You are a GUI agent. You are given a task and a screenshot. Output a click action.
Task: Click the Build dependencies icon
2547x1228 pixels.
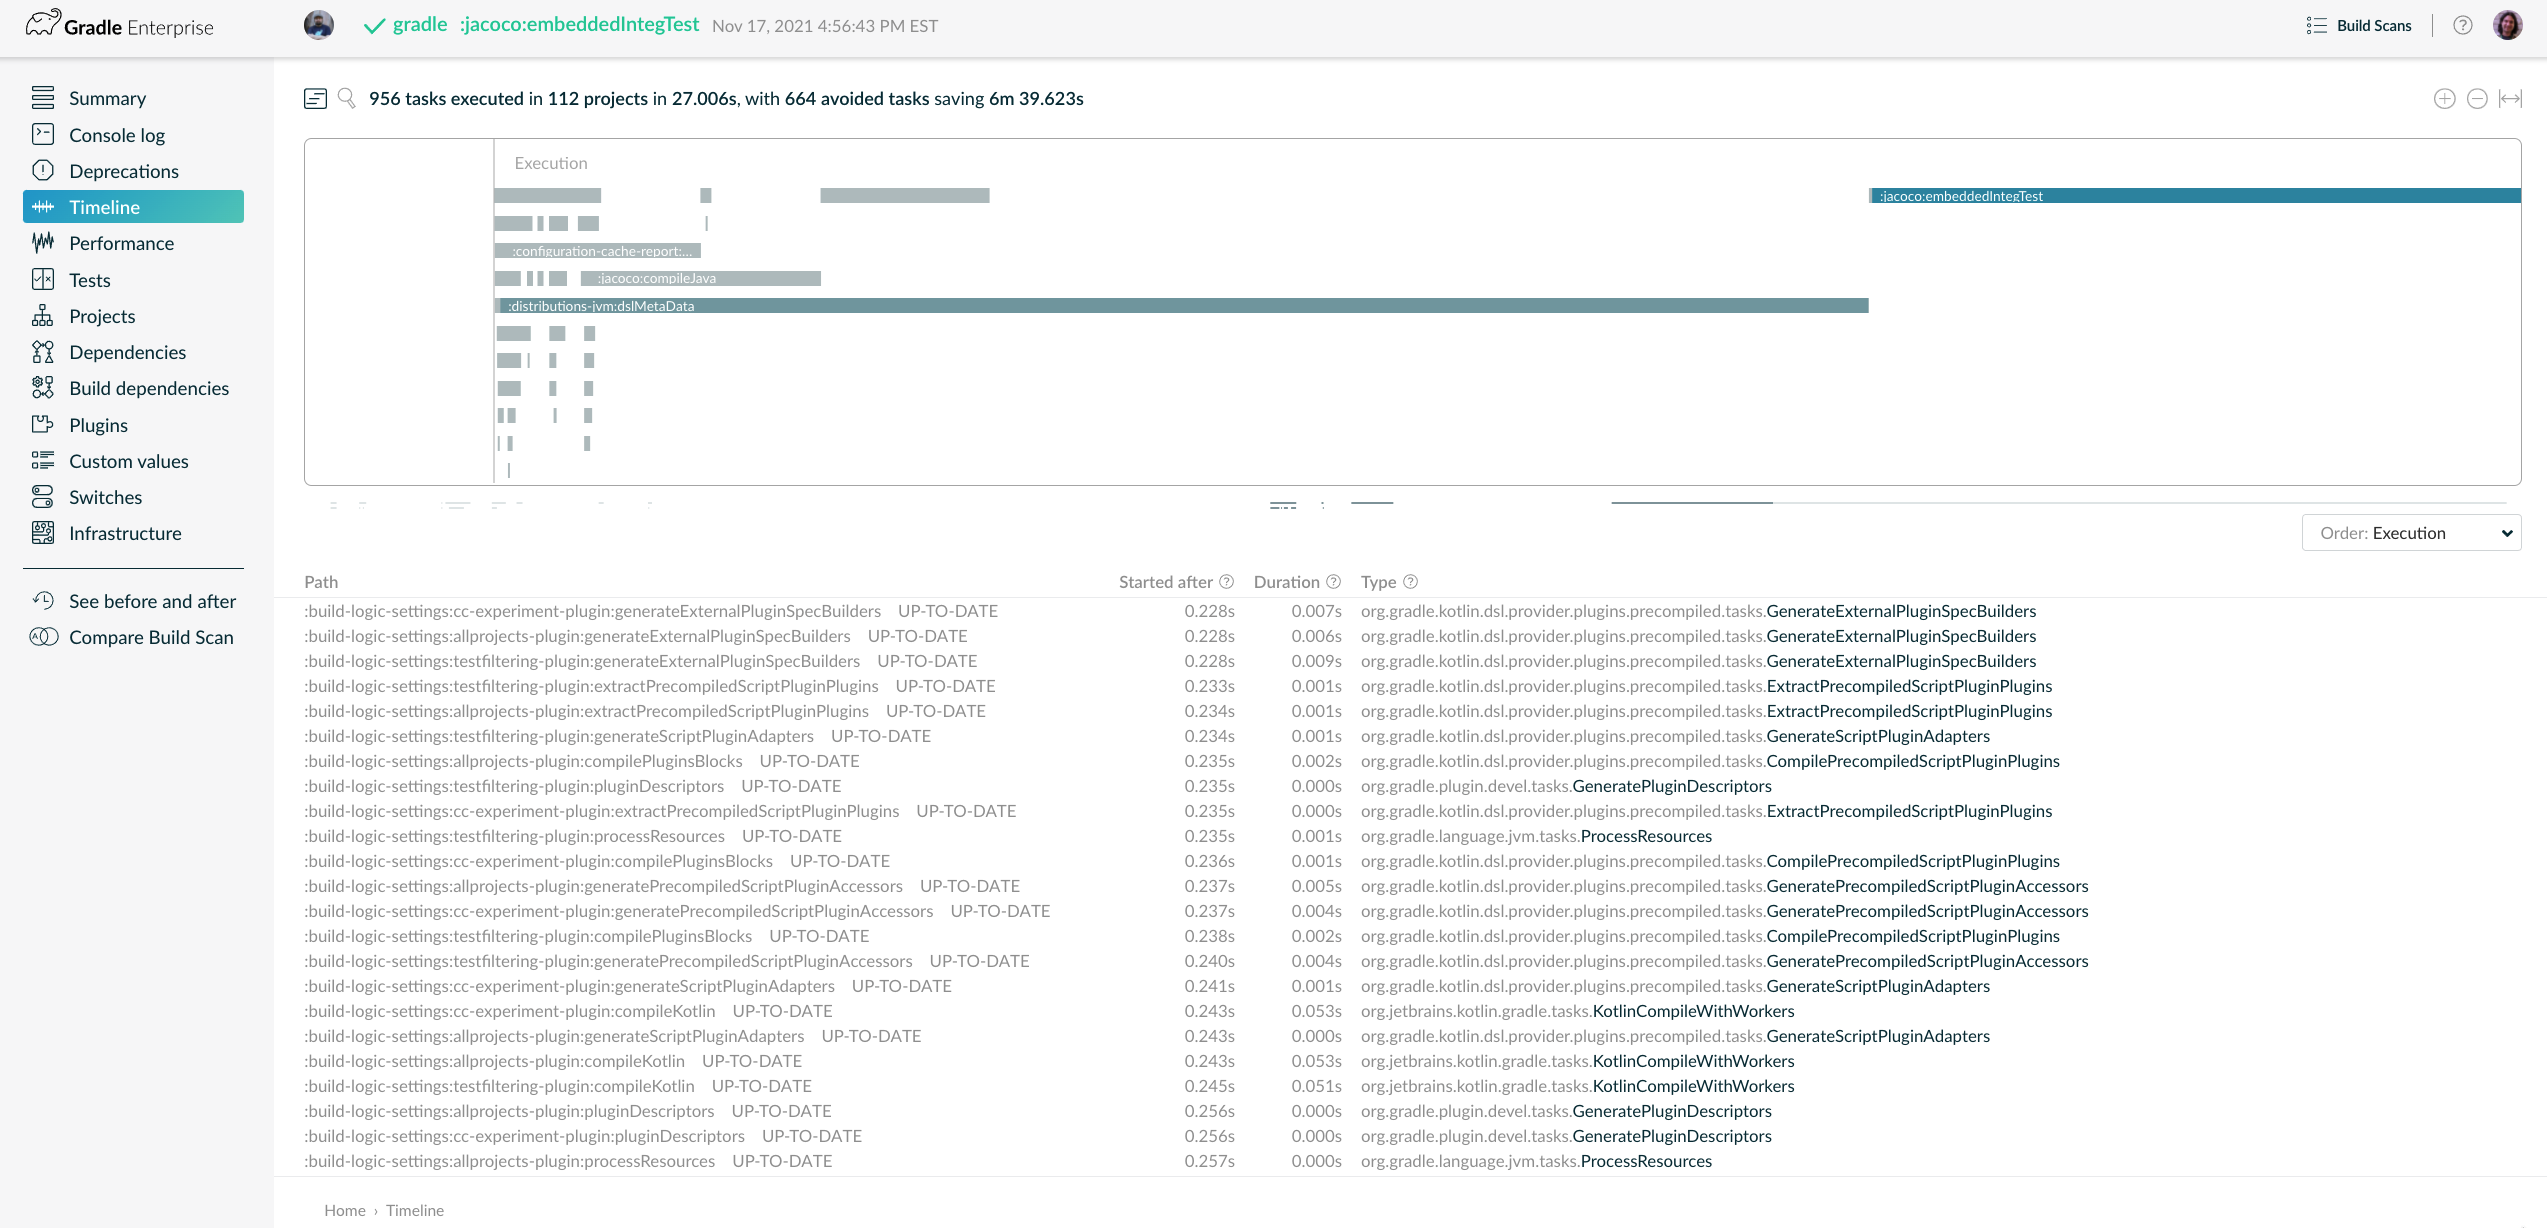pos(43,388)
